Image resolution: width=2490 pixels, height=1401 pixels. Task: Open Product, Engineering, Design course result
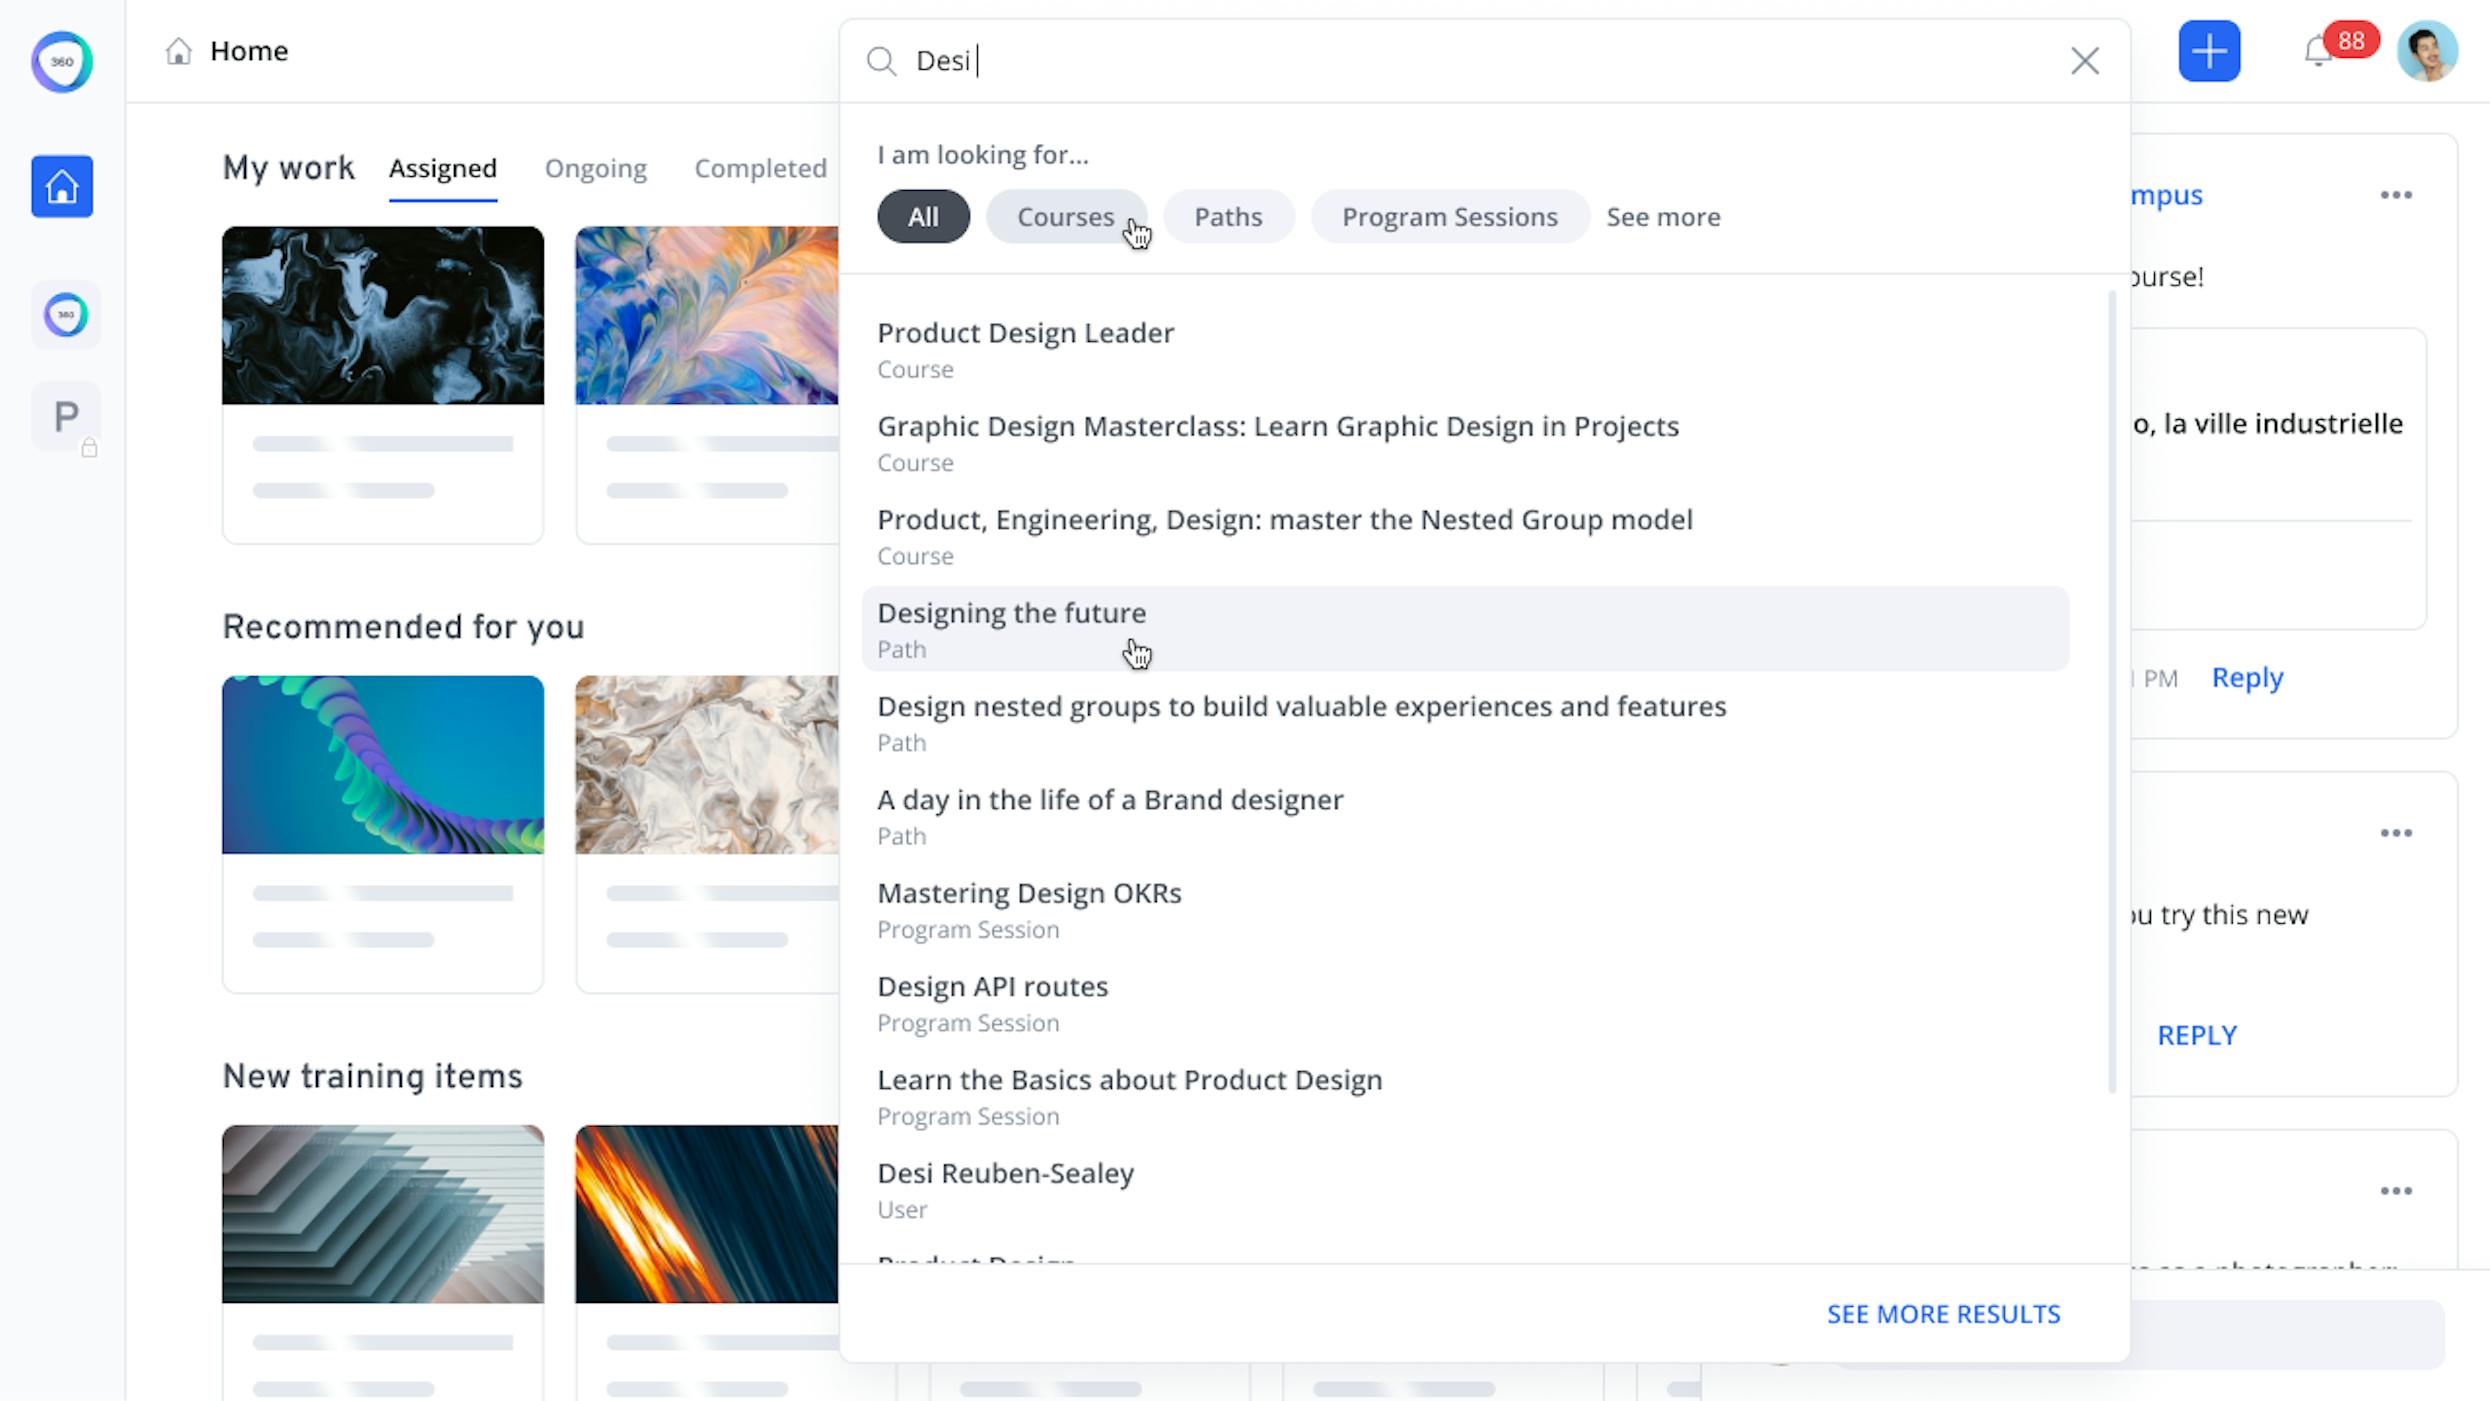(1465, 536)
